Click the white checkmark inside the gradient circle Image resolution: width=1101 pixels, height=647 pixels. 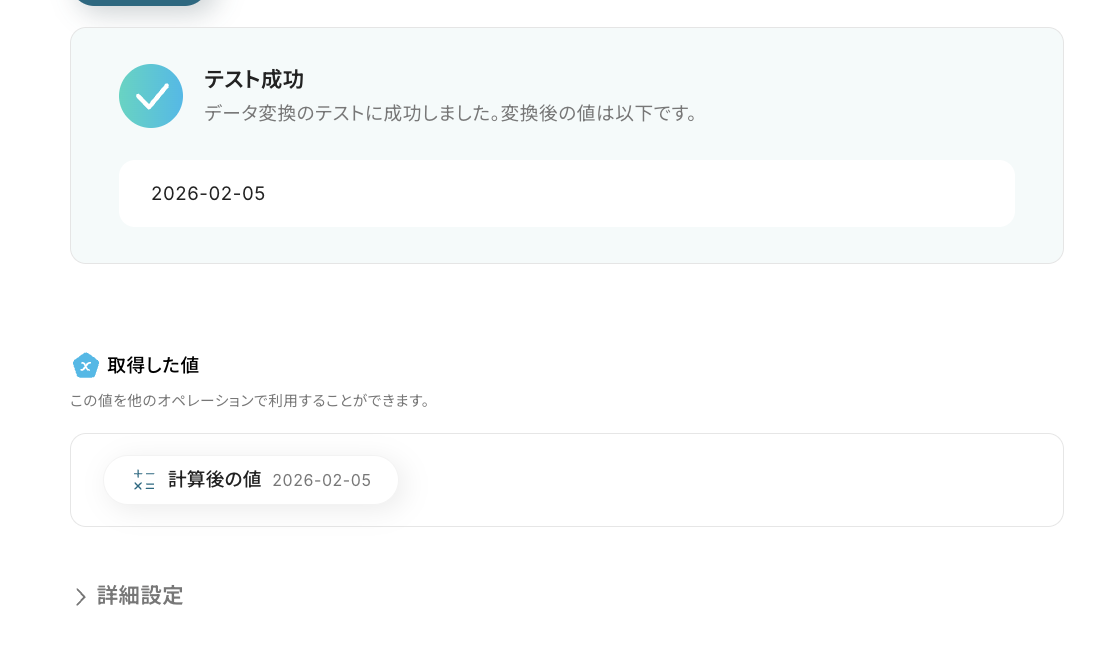pos(152,96)
